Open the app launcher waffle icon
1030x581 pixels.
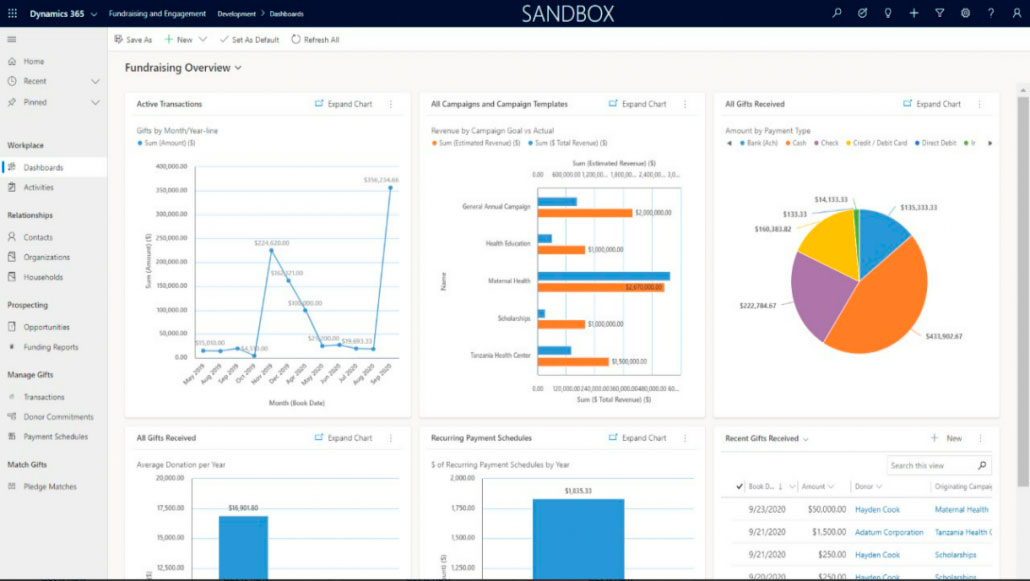[x=12, y=13]
